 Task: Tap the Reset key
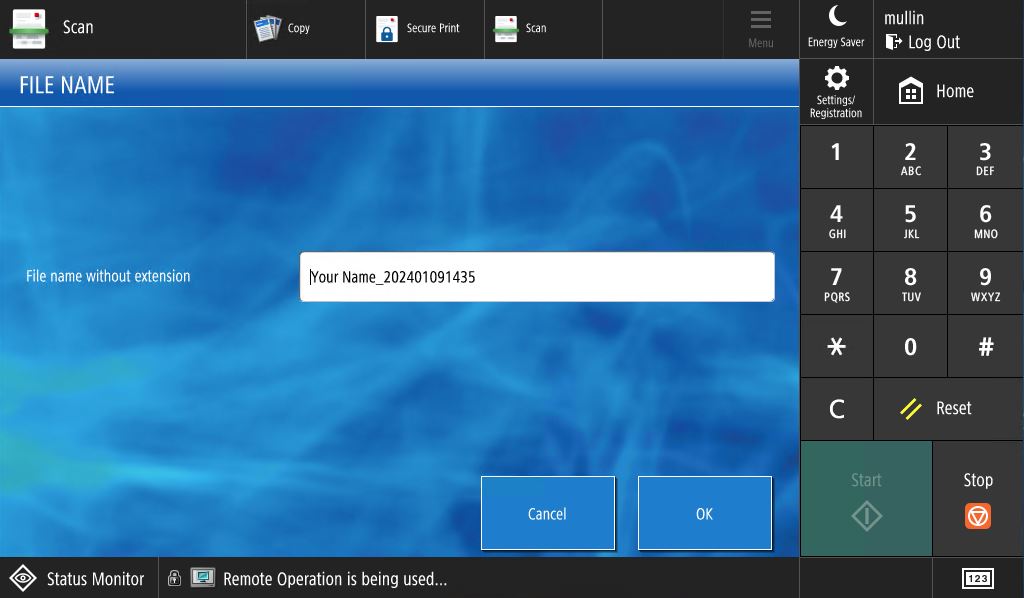tap(948, 409)
